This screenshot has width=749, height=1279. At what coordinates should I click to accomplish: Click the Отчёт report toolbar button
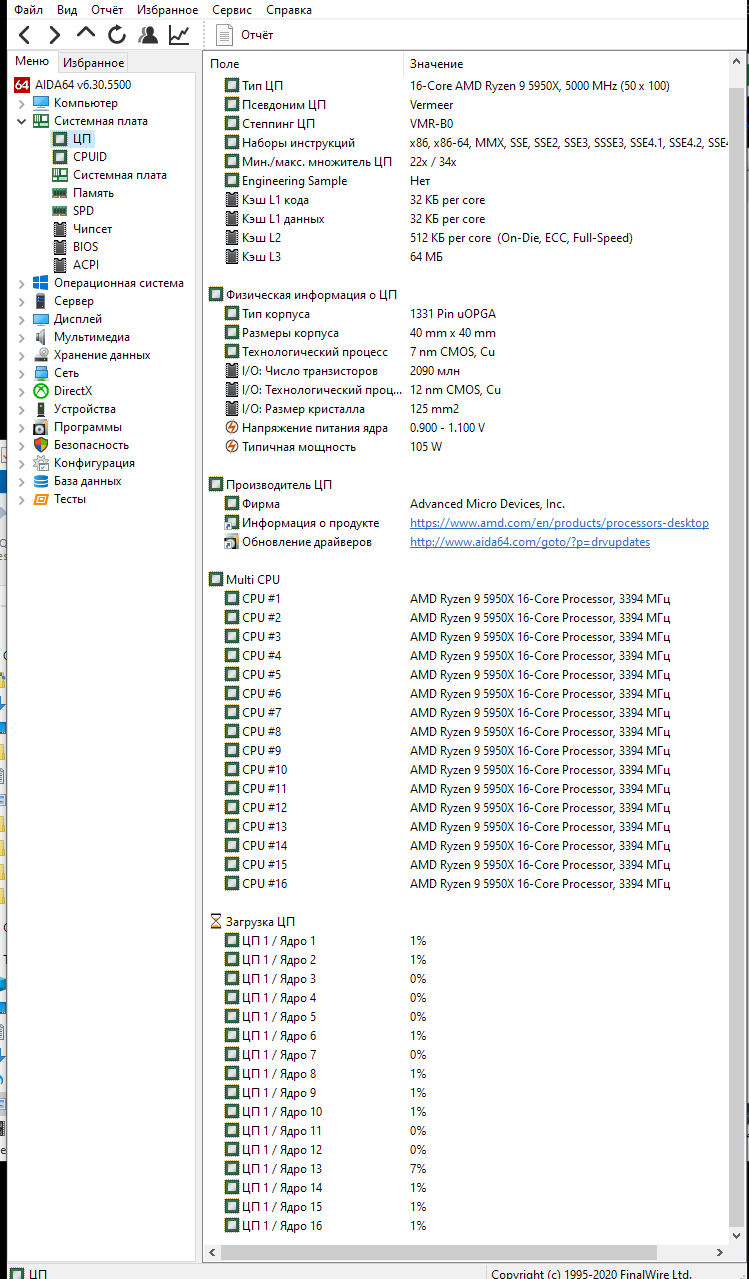click(245, 35)
